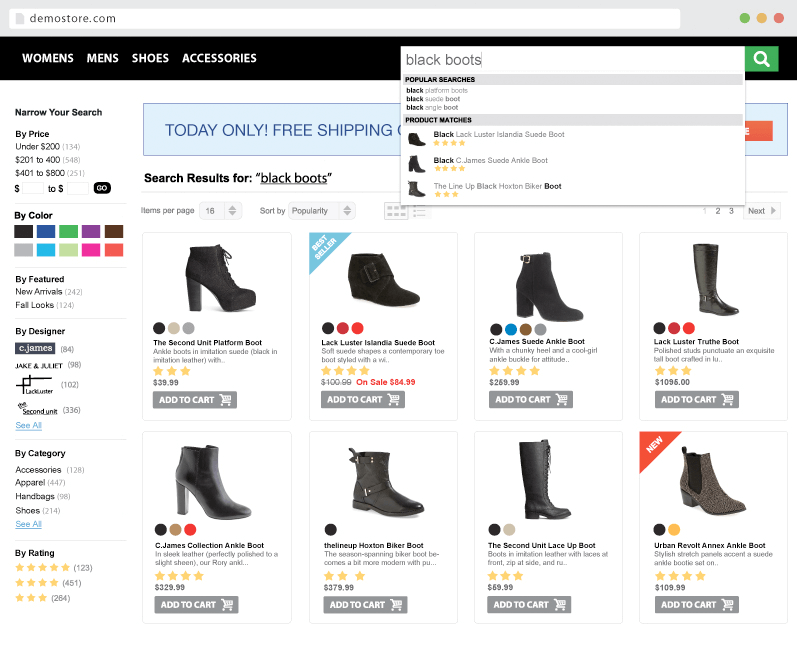Filter by five-star rating

point(36,567)
